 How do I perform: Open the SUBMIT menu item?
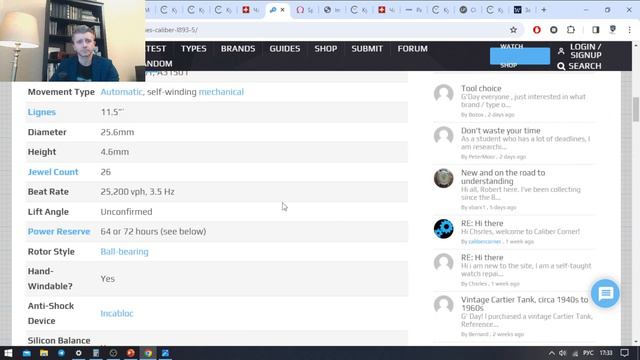click(367, 49)
